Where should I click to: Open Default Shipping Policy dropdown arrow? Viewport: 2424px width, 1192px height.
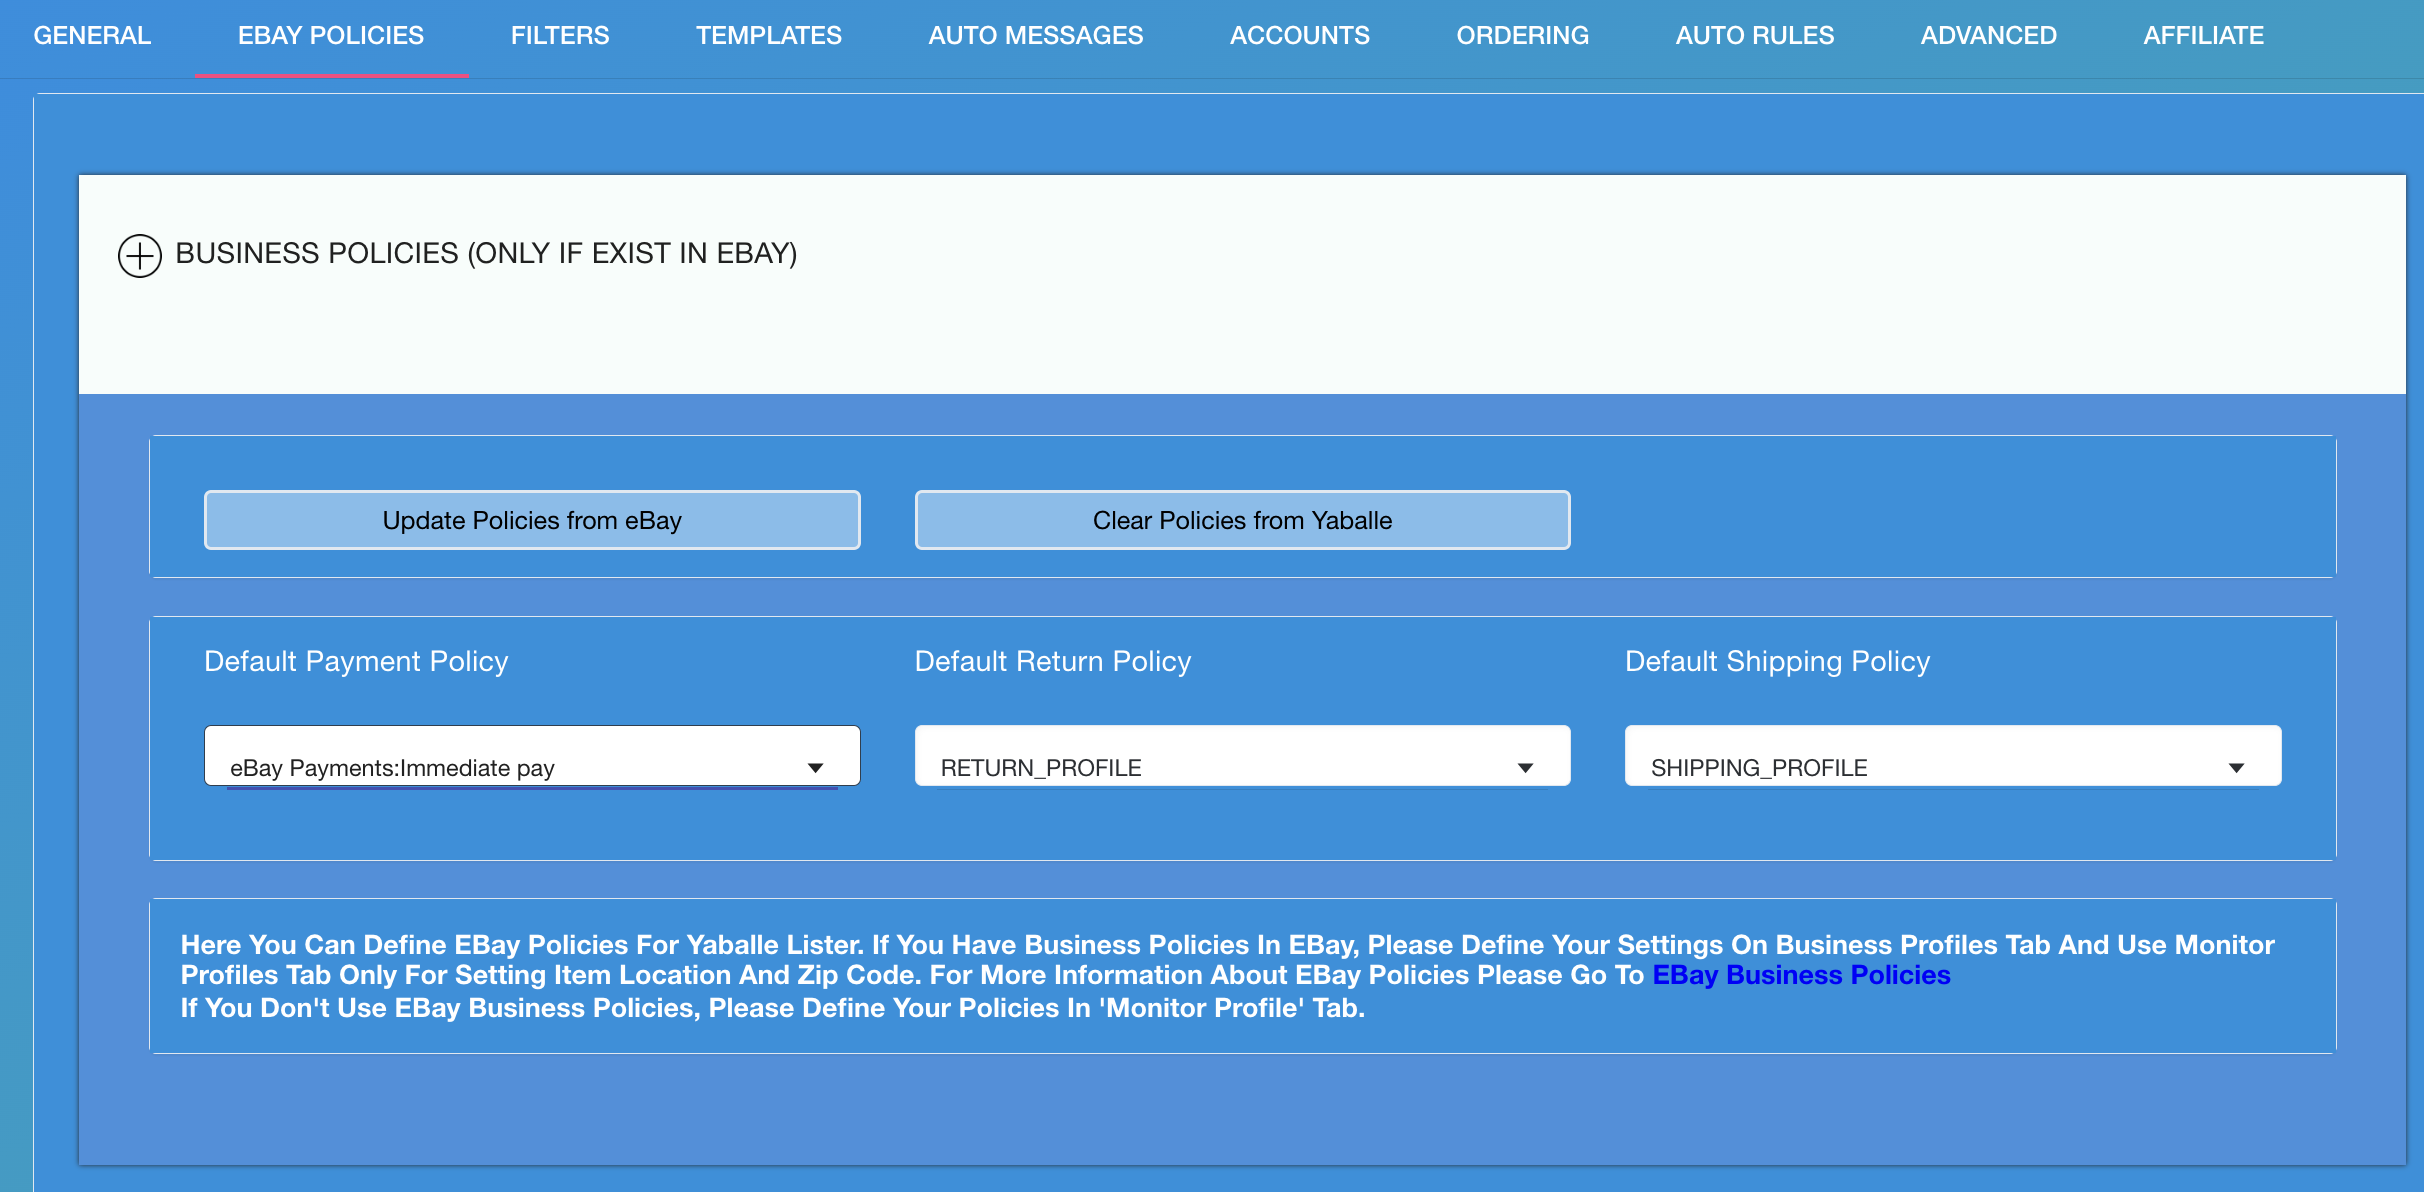pos(2236,768)
